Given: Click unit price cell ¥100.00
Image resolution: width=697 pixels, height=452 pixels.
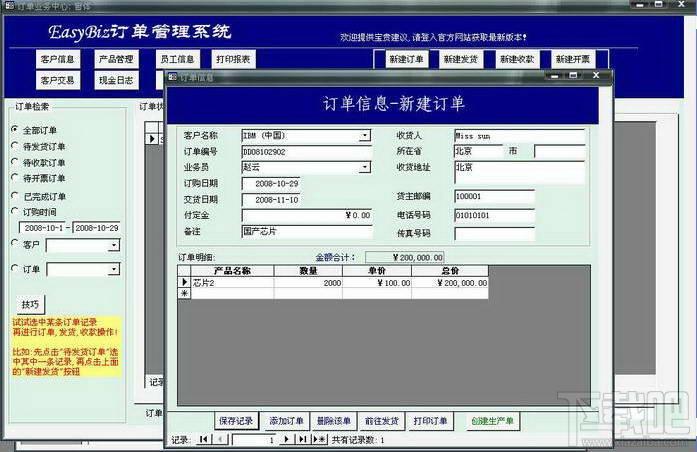Looking at the screenshot, I should [377, 283].
